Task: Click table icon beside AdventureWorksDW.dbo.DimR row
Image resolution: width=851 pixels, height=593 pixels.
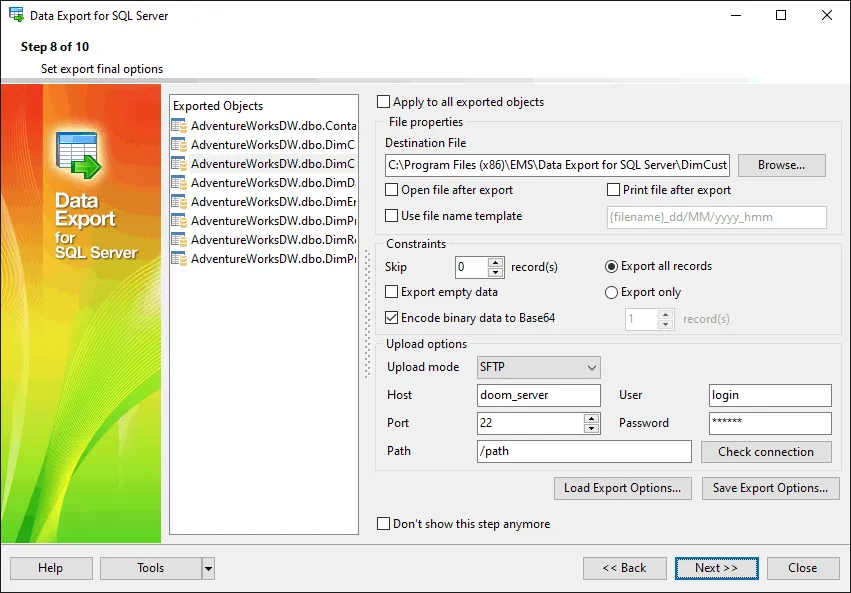Action: [179, 240]
